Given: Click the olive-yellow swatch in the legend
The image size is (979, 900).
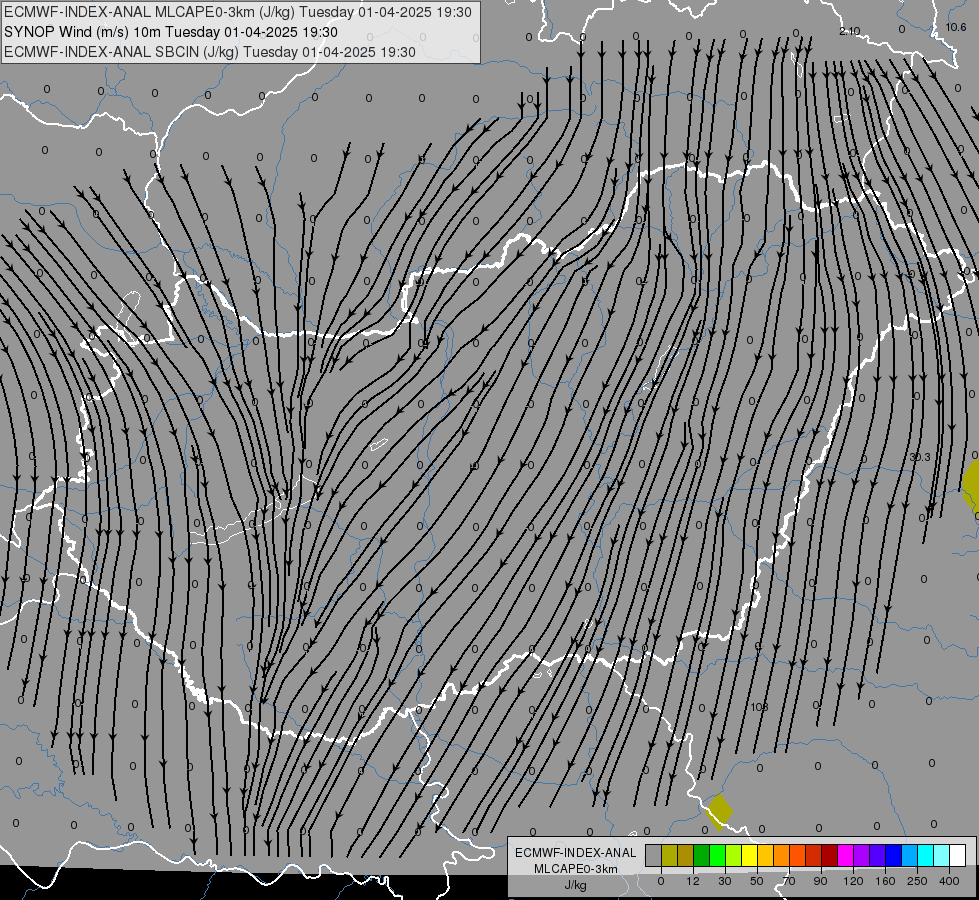Looking at the screenshot, I should [669, 855].
